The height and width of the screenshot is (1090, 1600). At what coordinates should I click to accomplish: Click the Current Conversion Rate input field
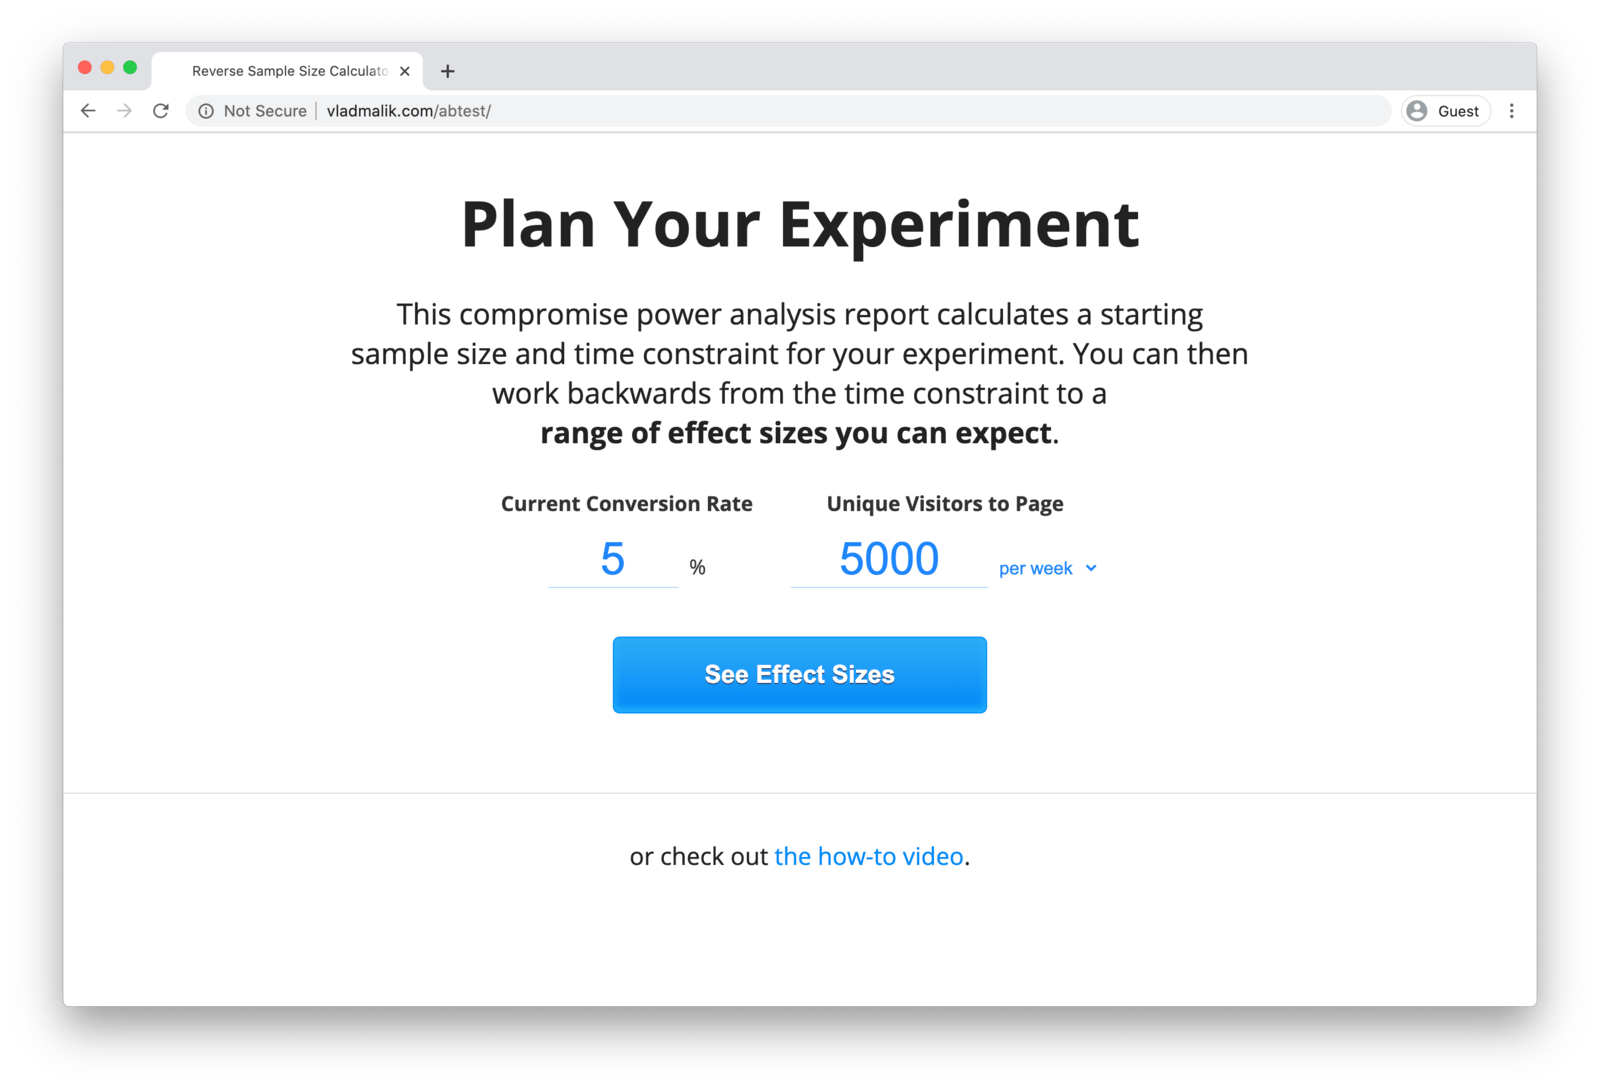pyautogui.click(x=613, y=559)
